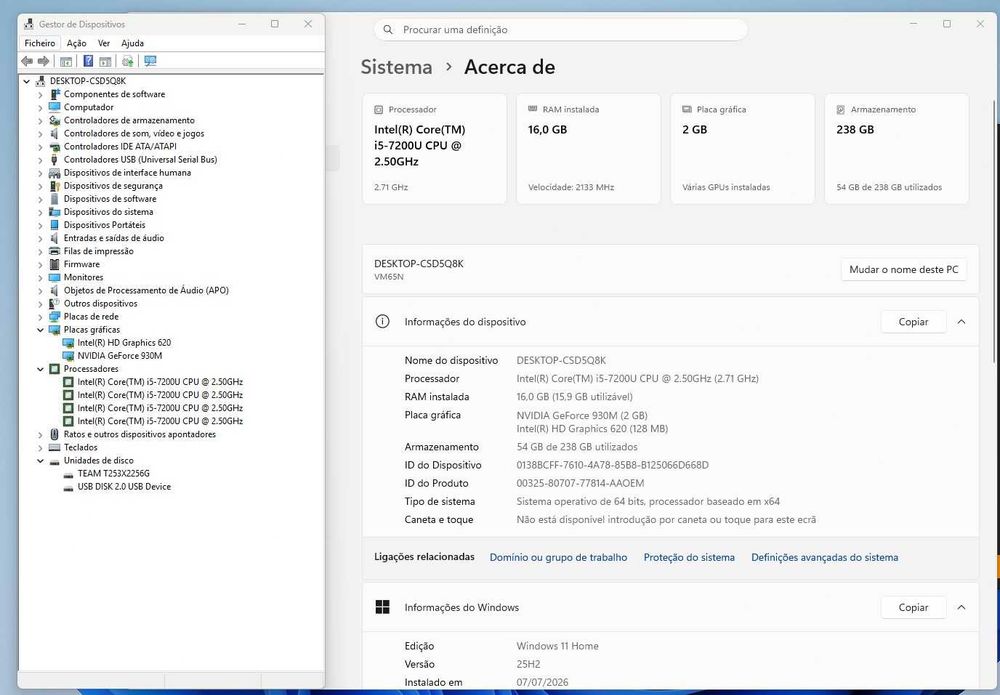Screen dimensions: 1000x695
Task: Click the RAM instalada 16,0 GB card
Action: [x=588, y=149]
